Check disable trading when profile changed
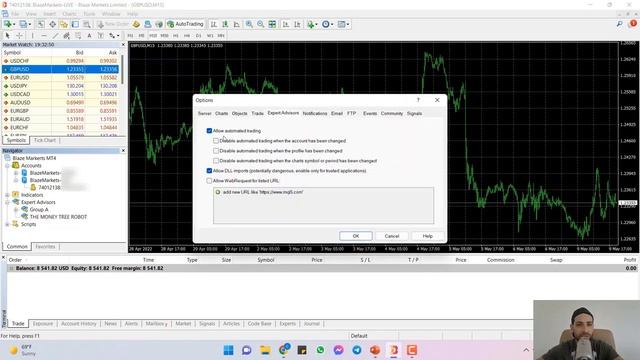The width and height of the screenshot is (640, 360). pos(216,151)
